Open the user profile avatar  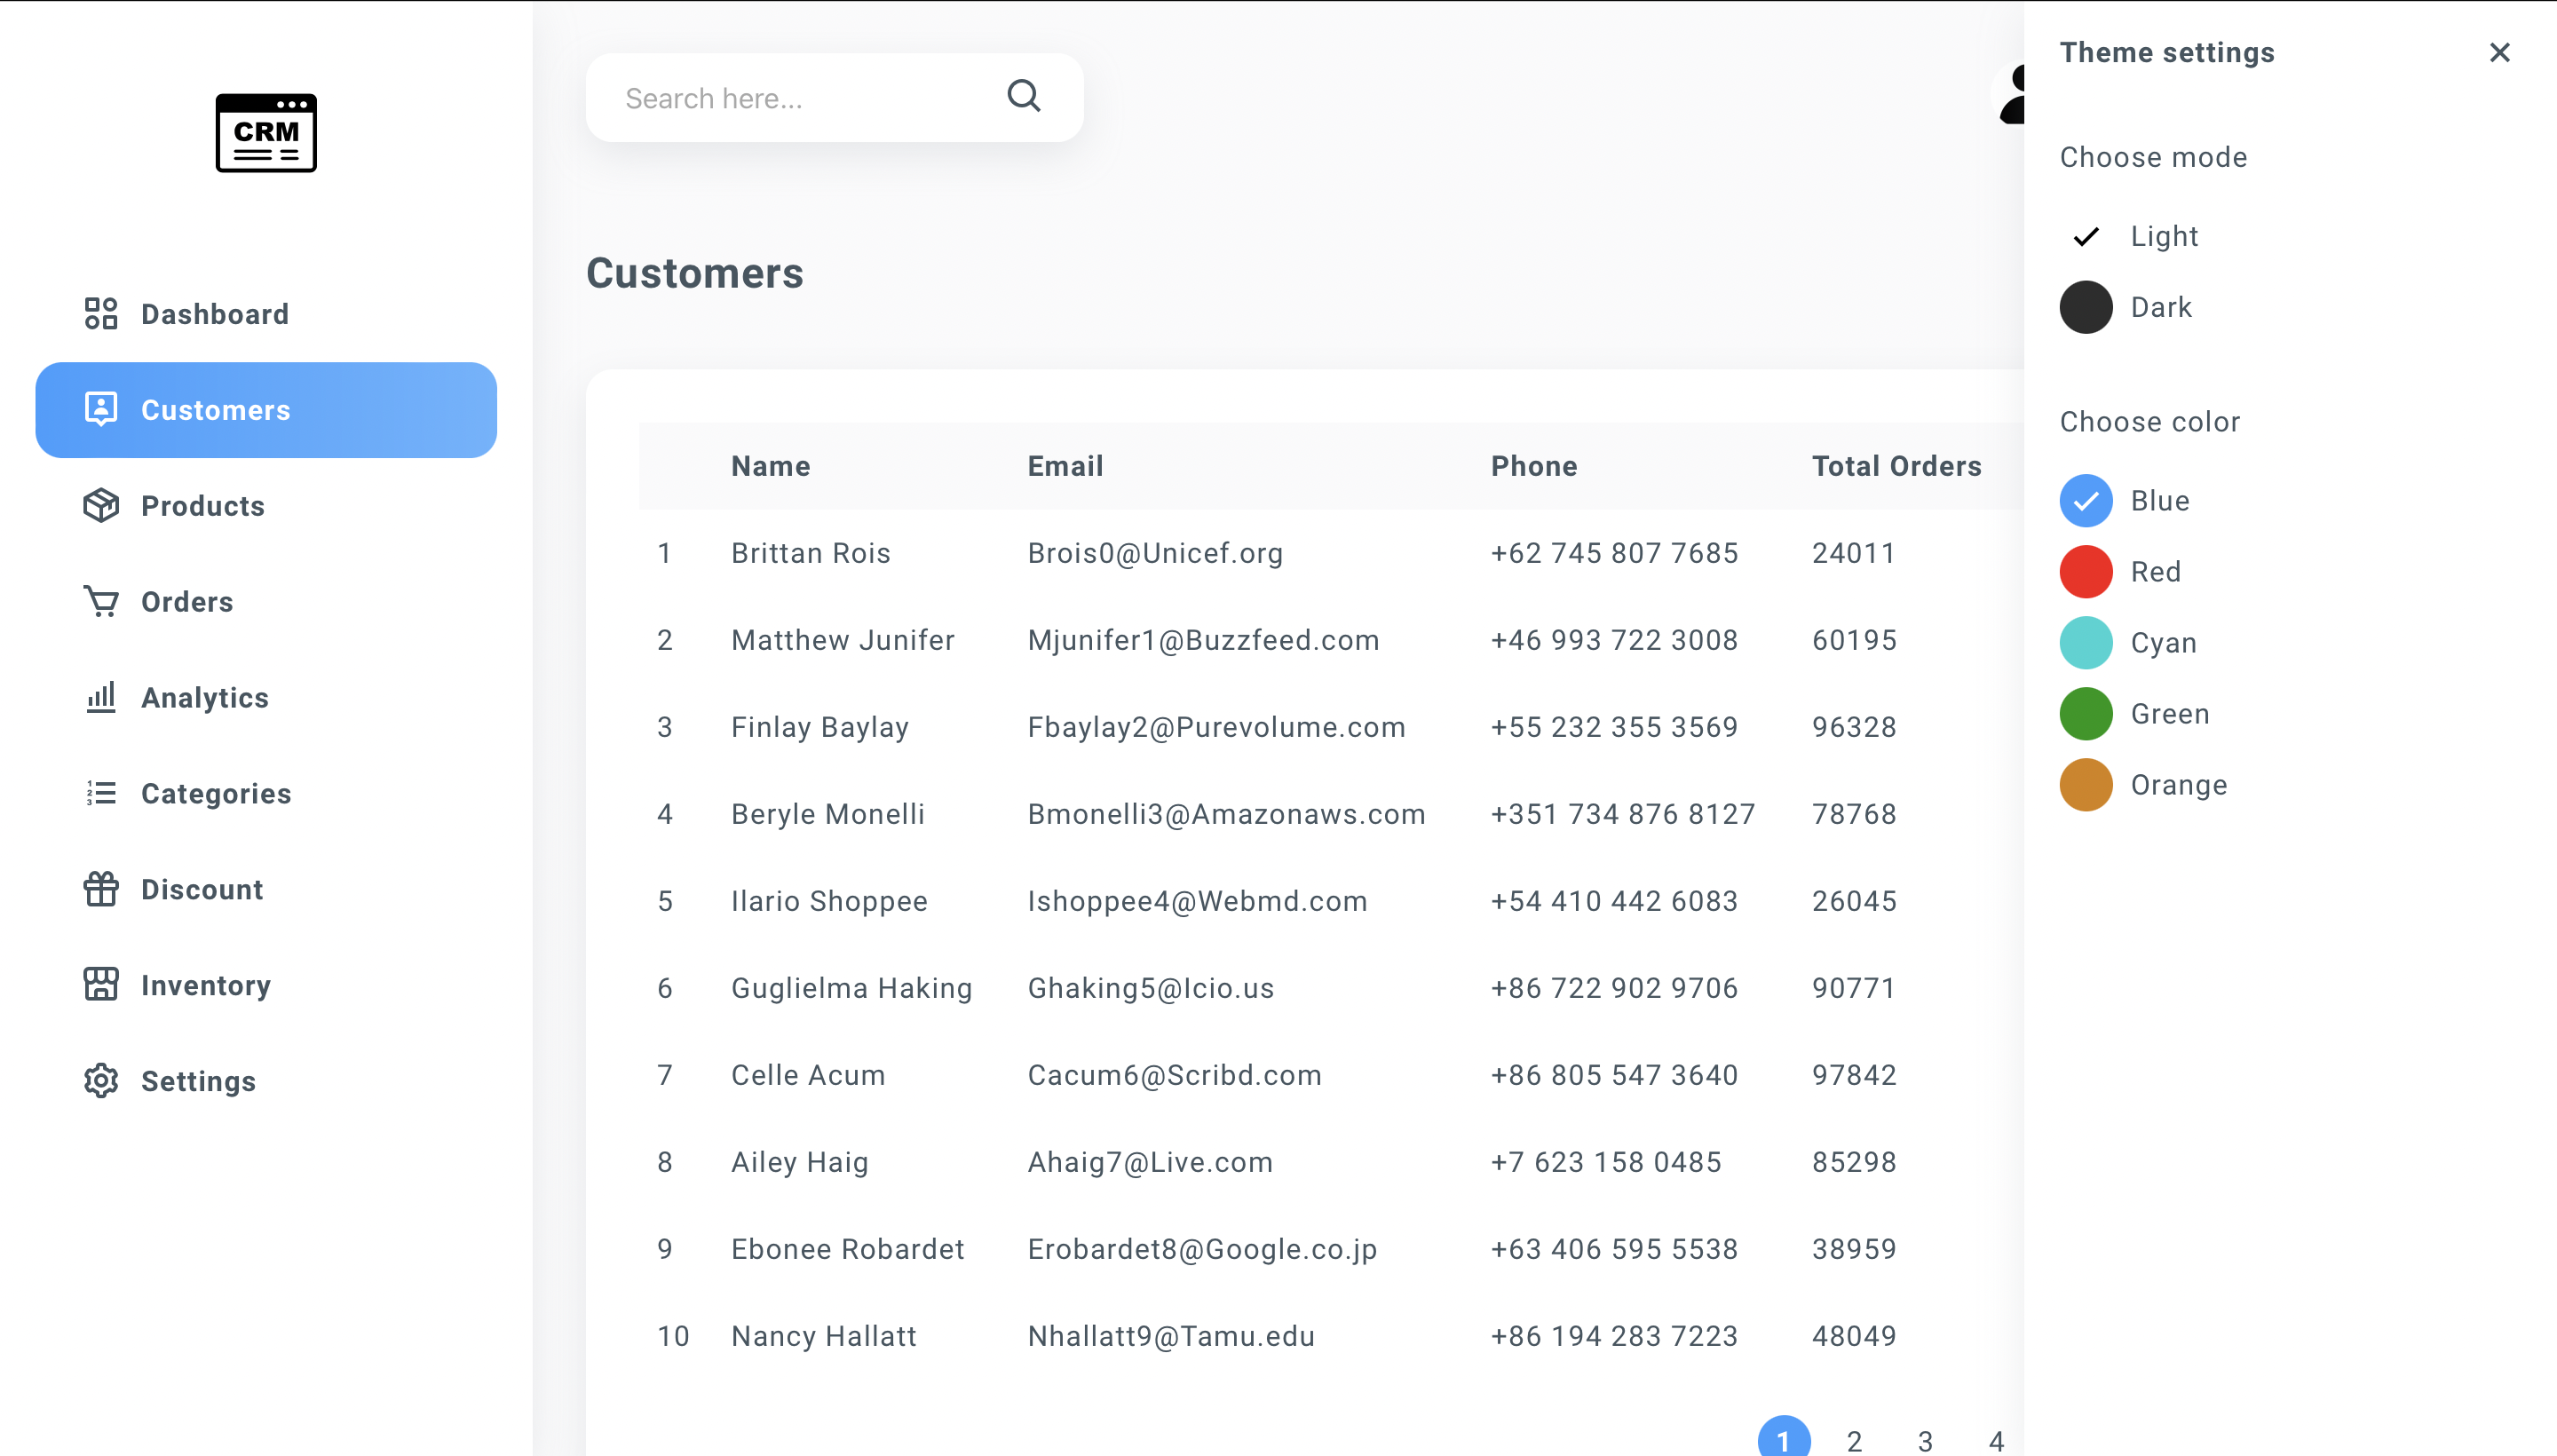click(x=2015, y=96)
